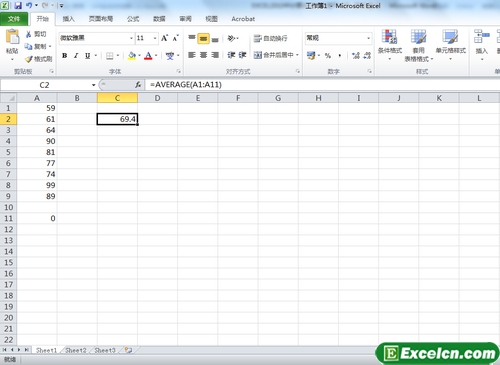Select cell A8 containing 99
The width and height of the screenshot is (500, 365).
pyautogui.click(x=37, y=185)
